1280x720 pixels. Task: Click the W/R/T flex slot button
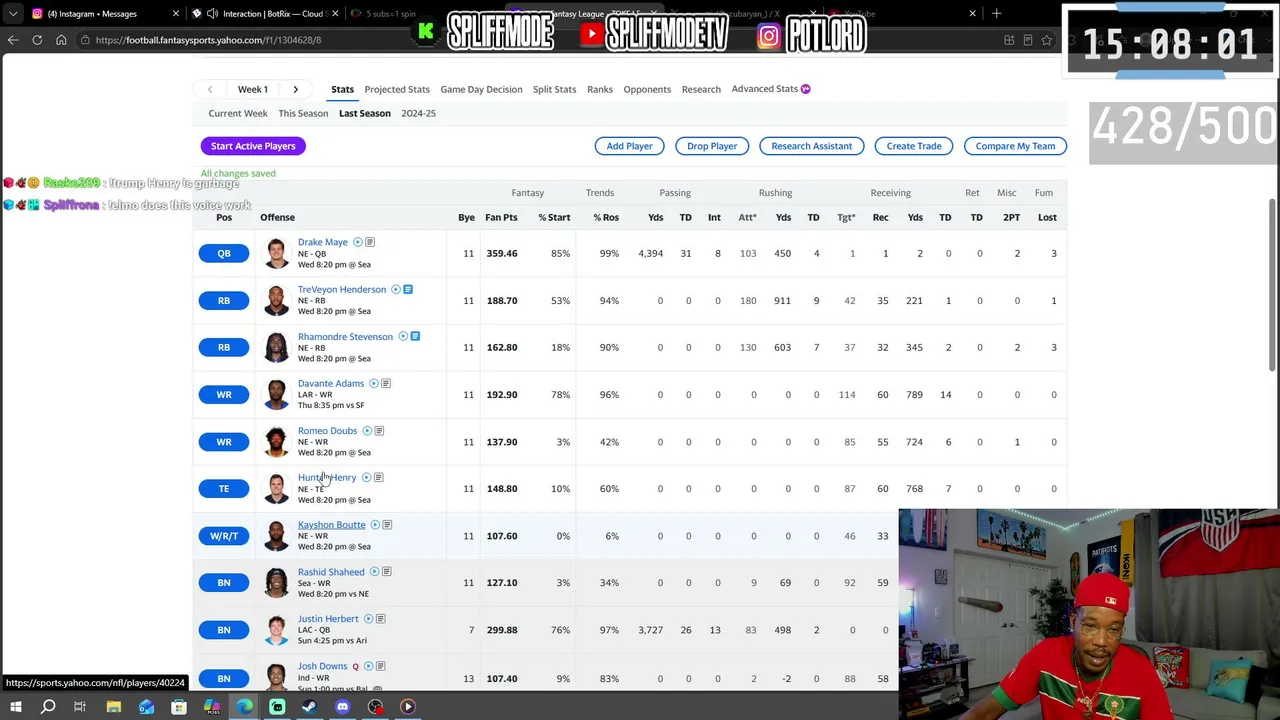click(224, 536)
